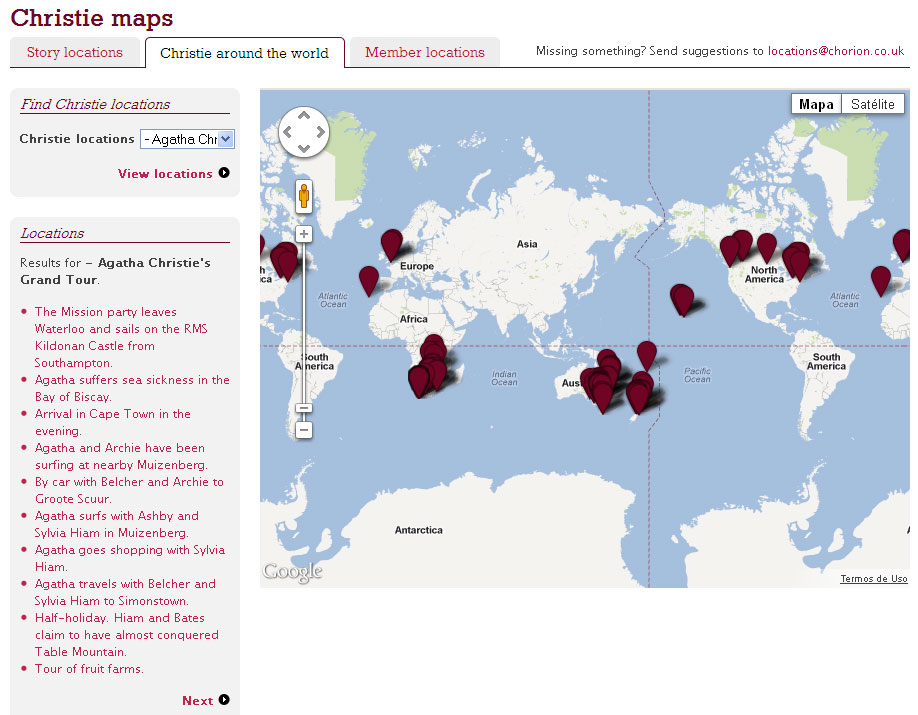Viewport: 918px width, 715px height.
Task: Select the marker in the Bay of Biscay
Action: [369, 280]
